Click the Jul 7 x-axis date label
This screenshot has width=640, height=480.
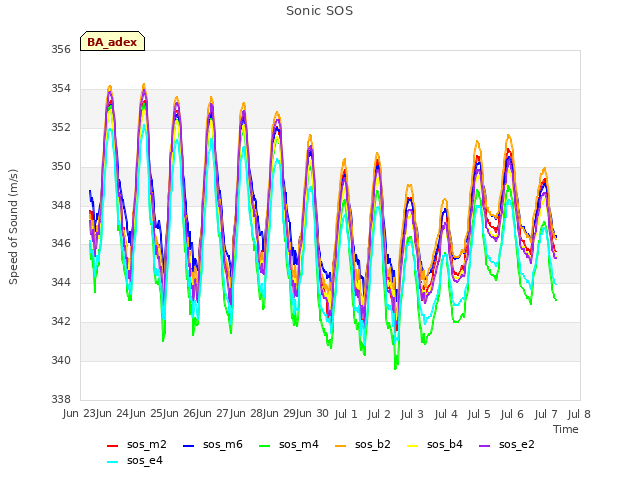pos(546,415)
